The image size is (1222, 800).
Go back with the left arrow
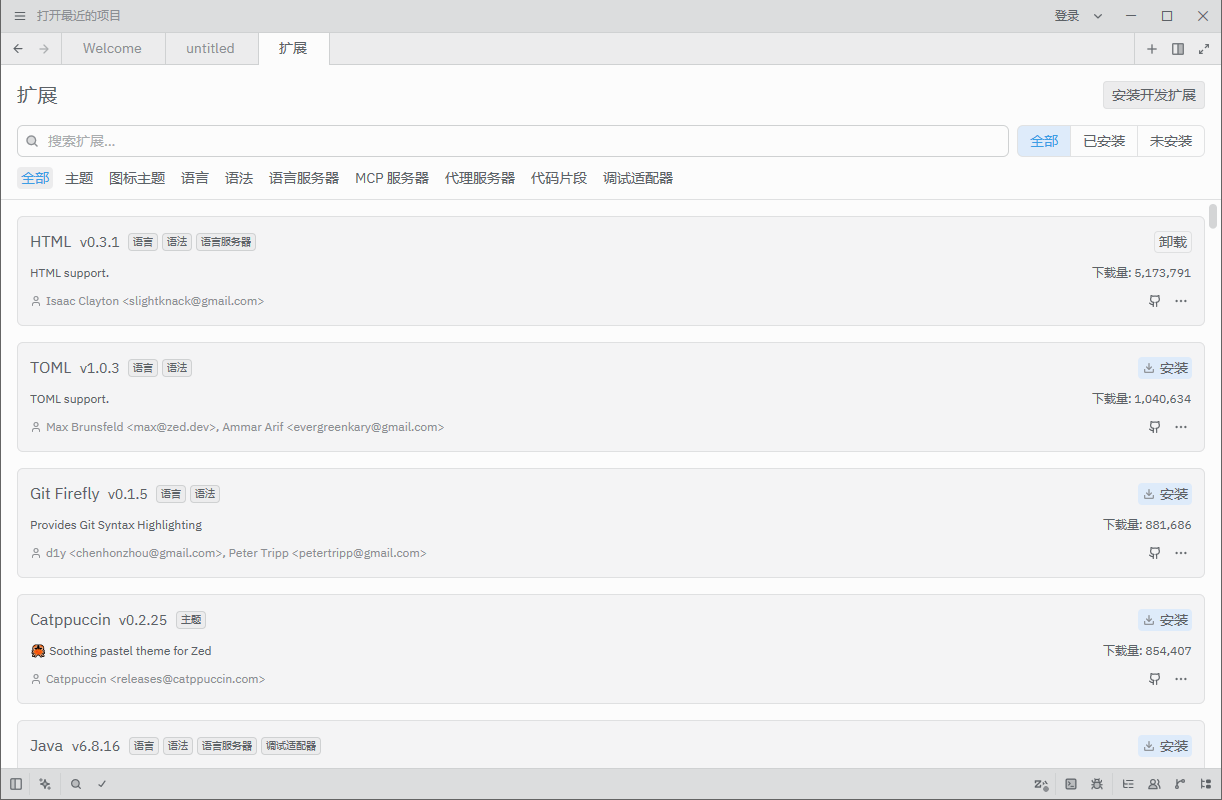(x=18, y=48)
